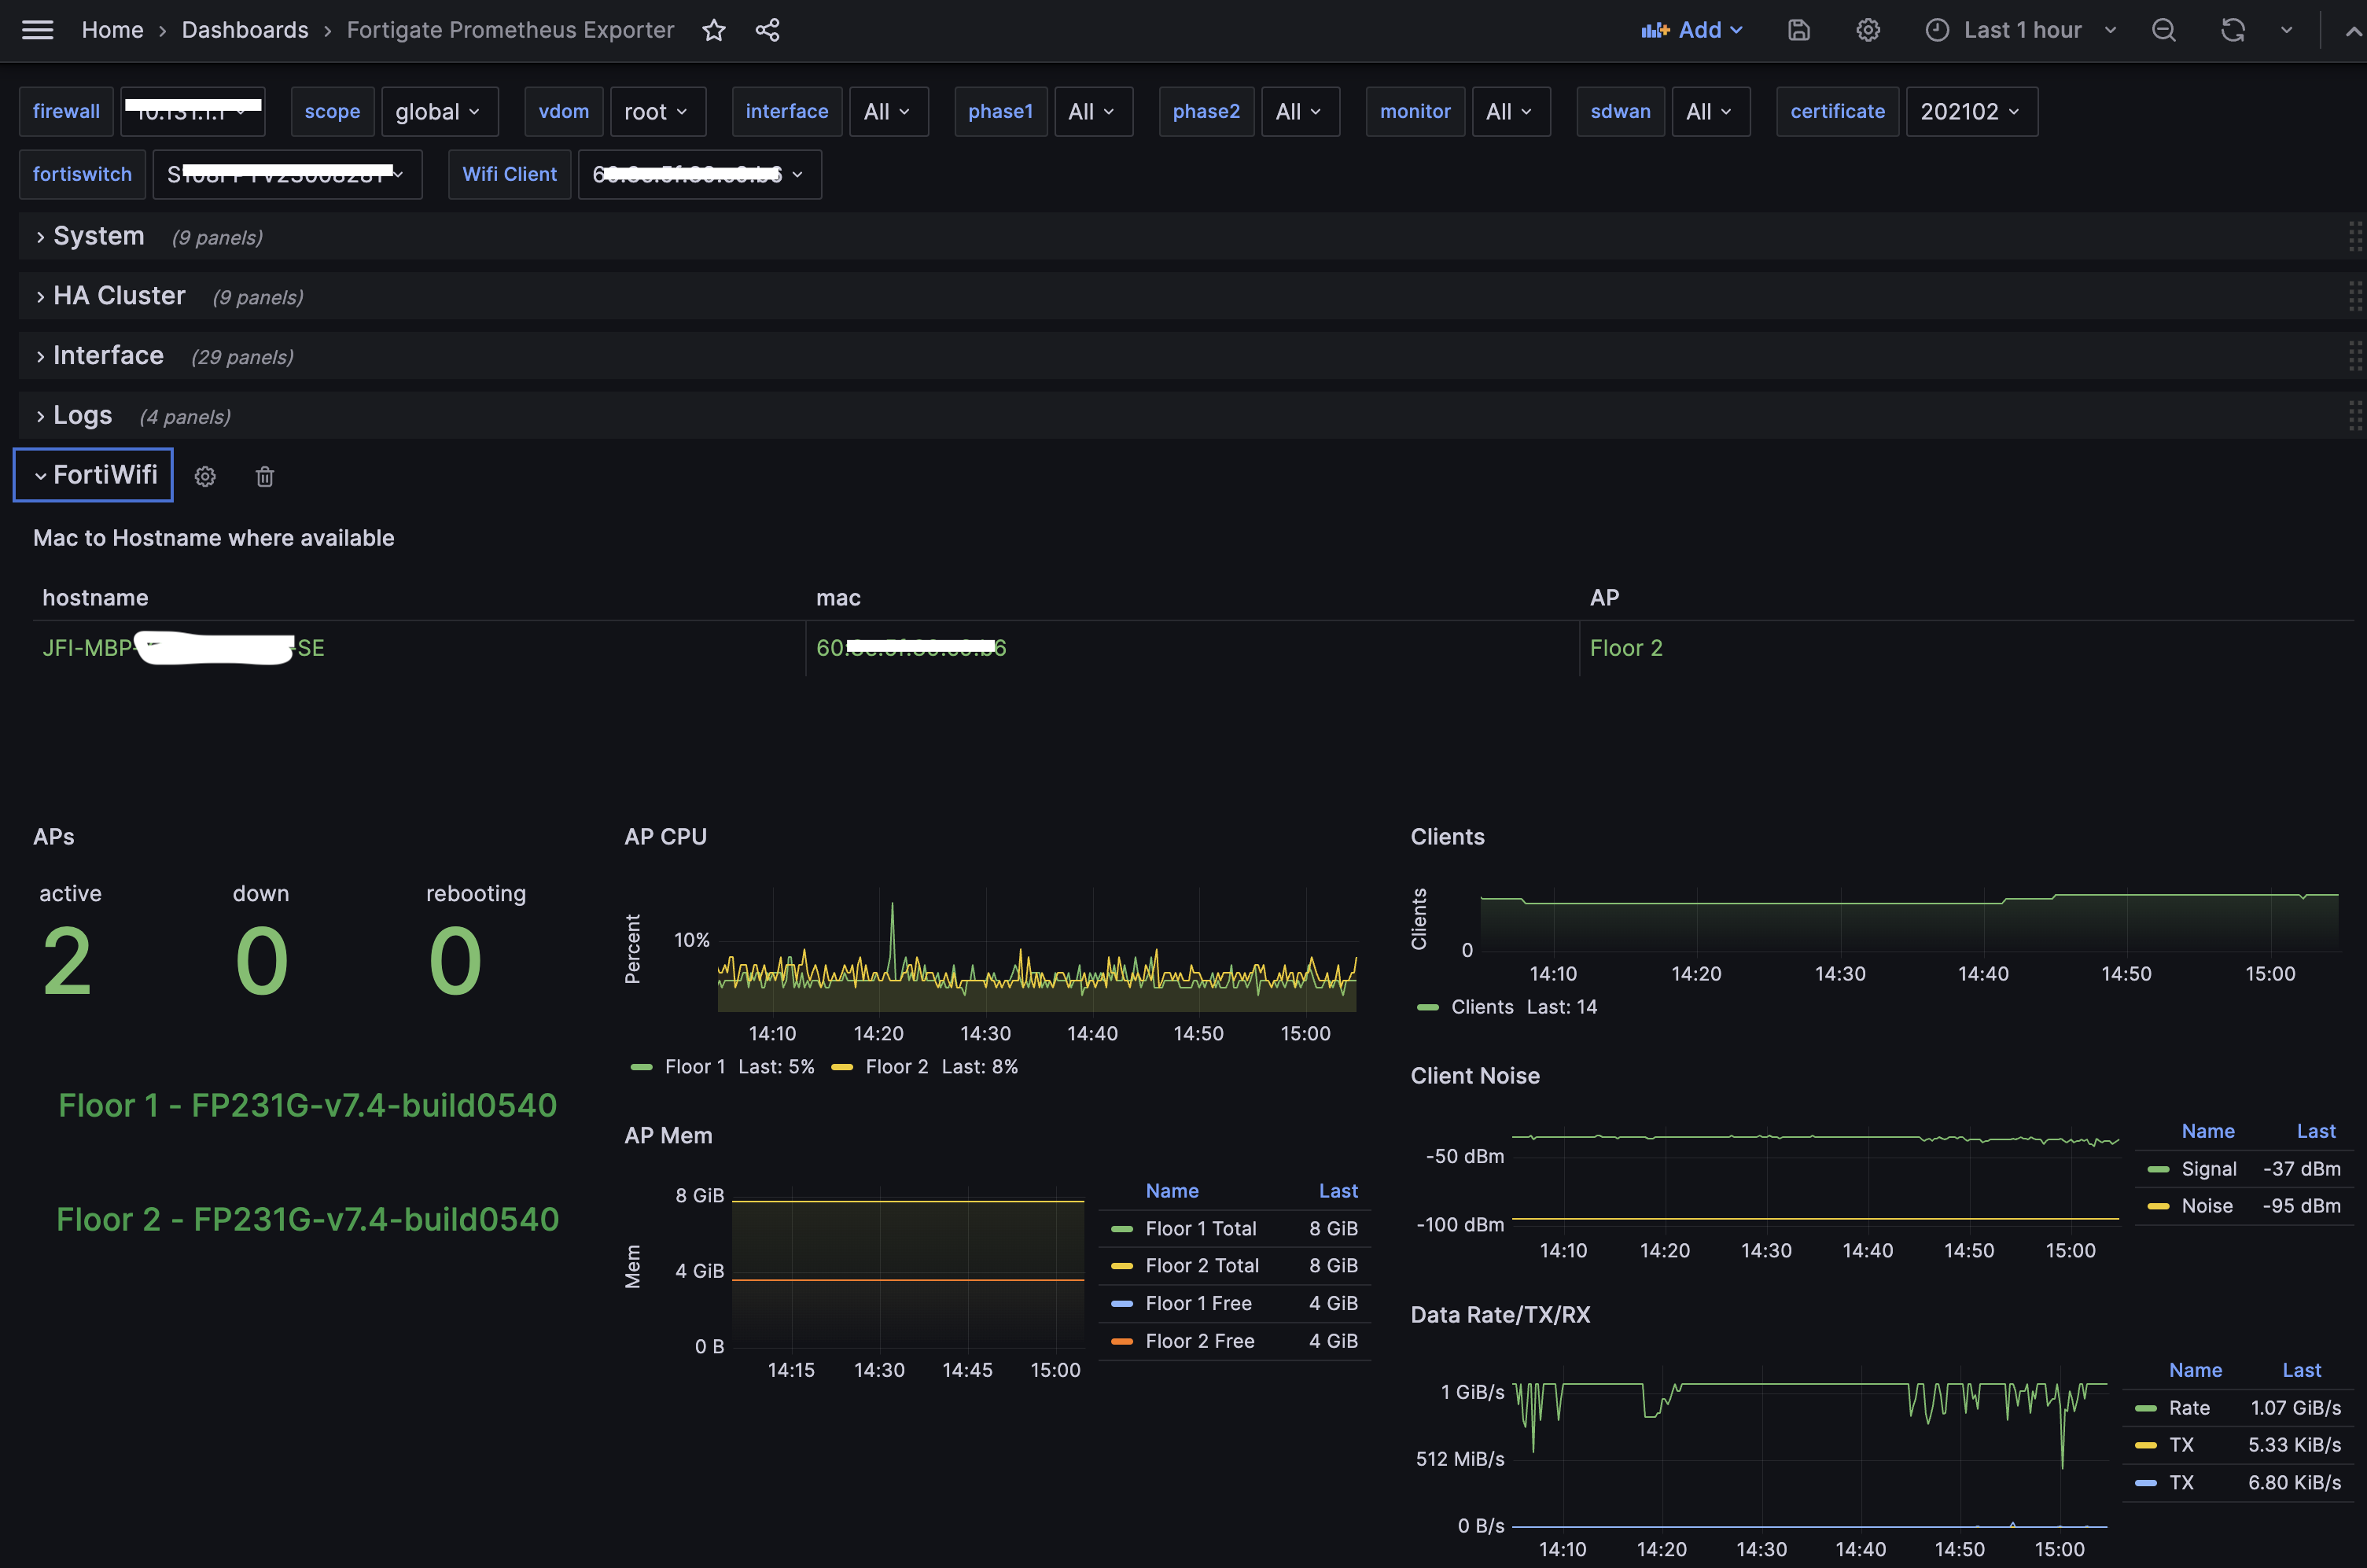2367x1568 pixels.
Task: Go to Dashboards in breadcrumb
Action: point(245,30)
